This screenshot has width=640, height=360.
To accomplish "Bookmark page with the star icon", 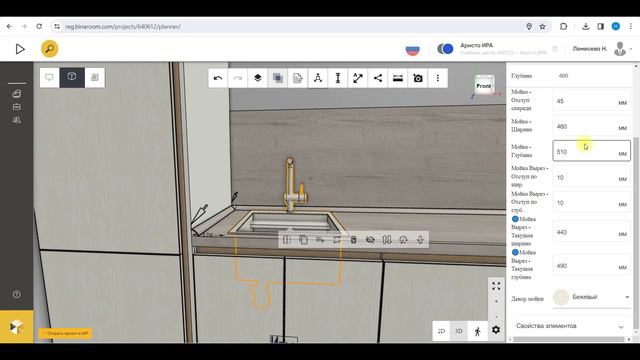I will coord(542,27).
